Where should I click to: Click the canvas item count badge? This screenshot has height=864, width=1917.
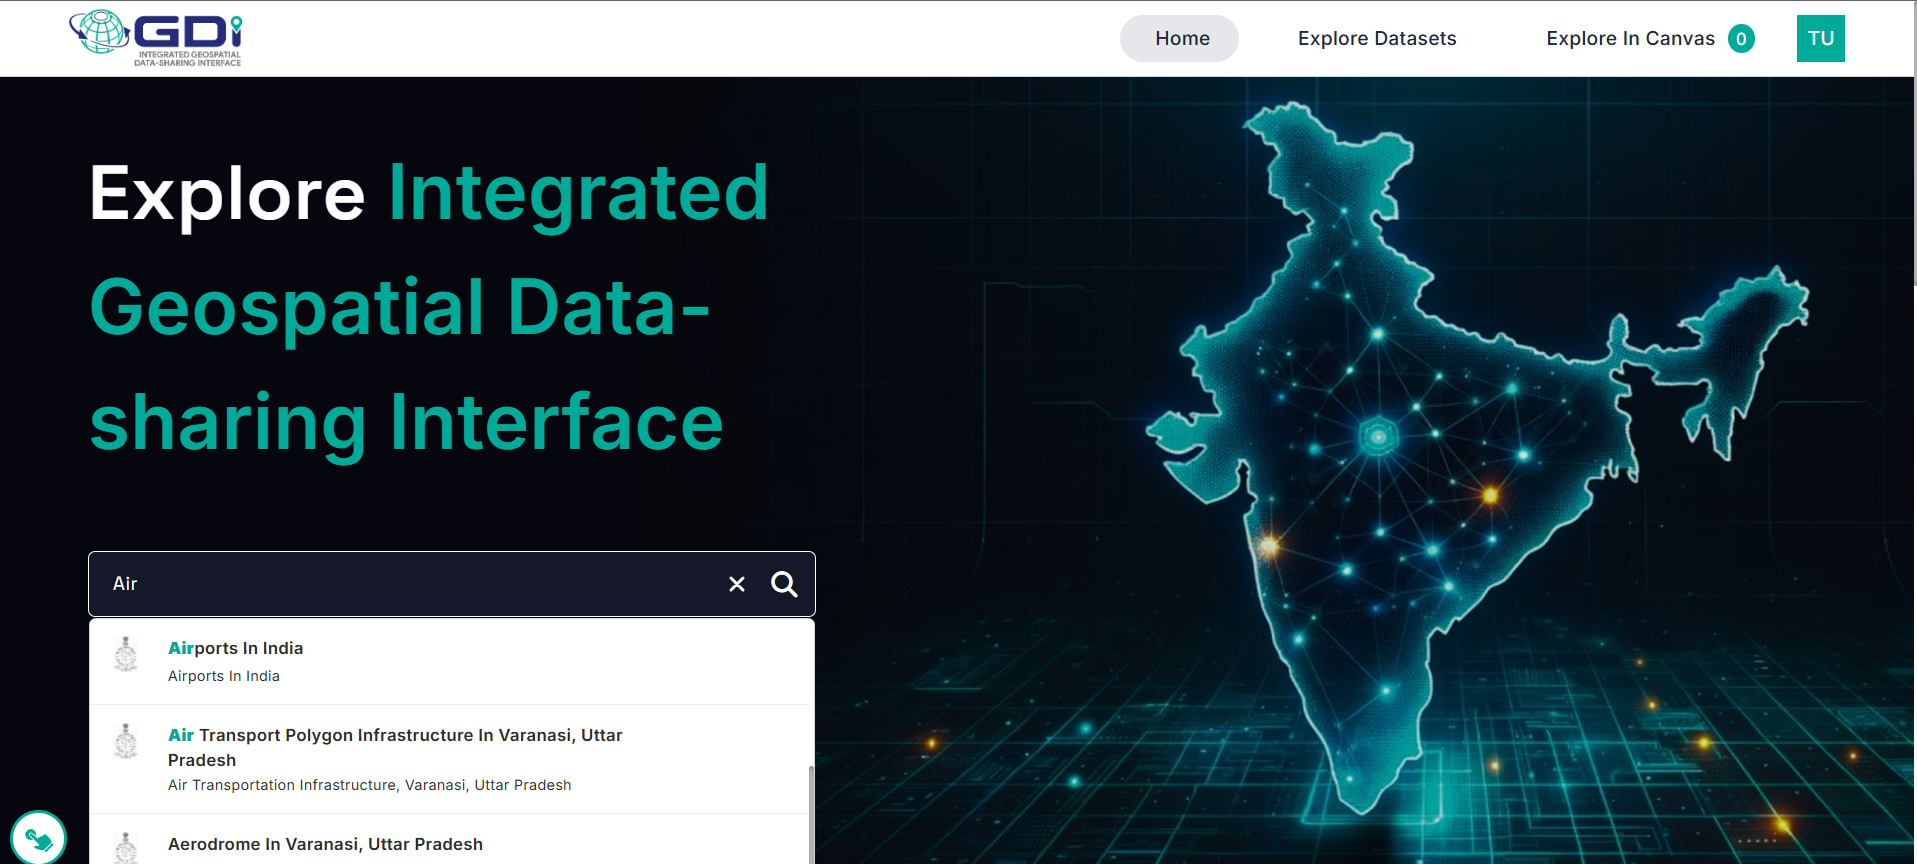click(1741, 39)
